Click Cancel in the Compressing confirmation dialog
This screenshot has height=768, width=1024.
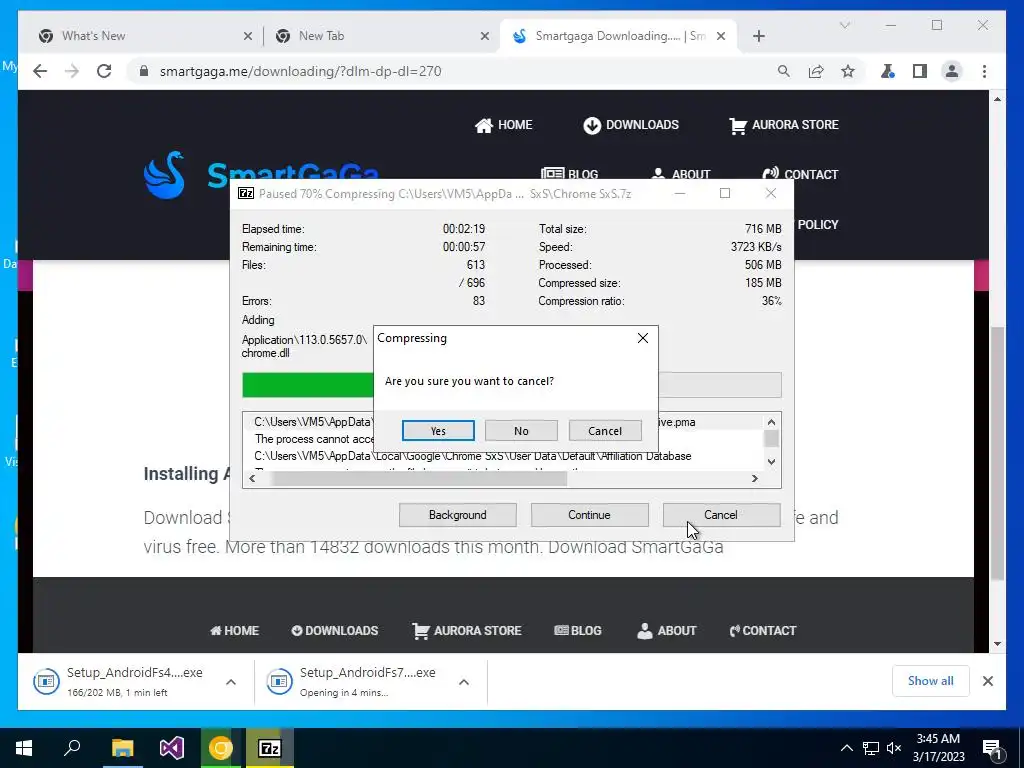pyautogui.click(x=605, y=431)
